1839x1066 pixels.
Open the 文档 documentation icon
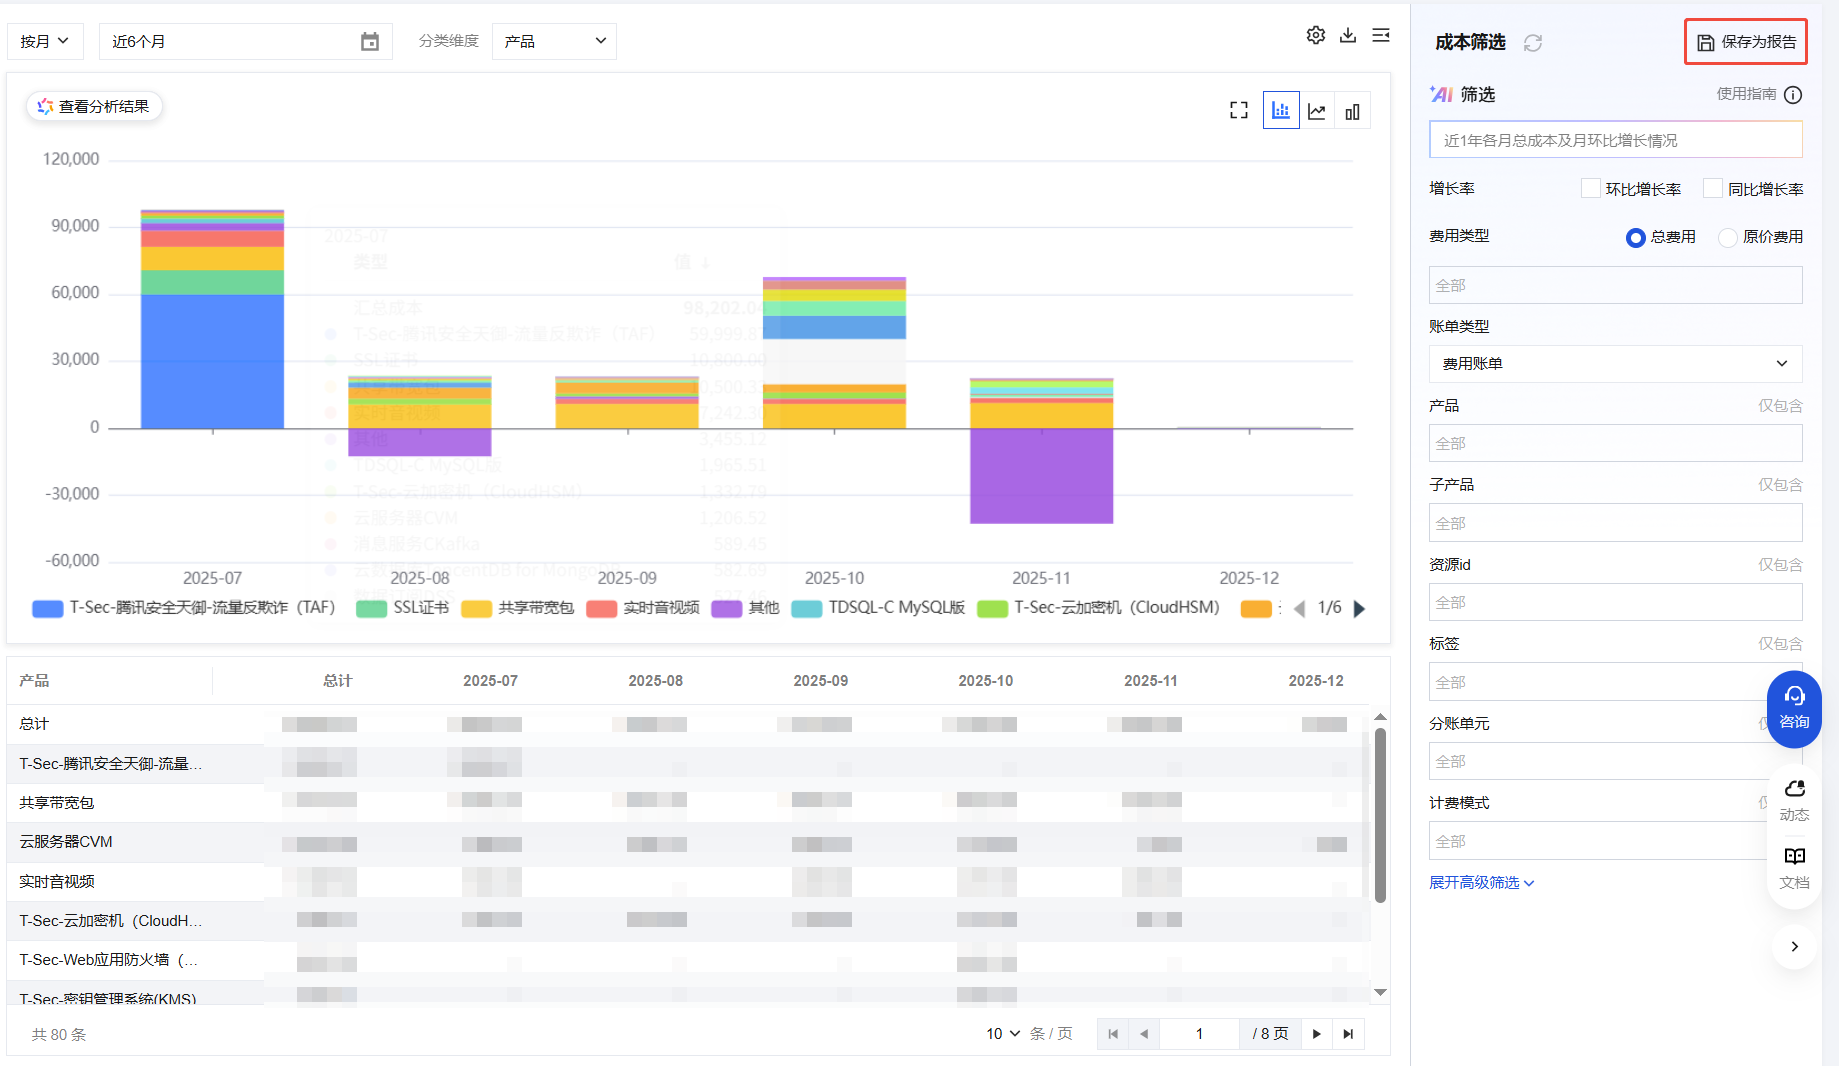(1794, 866)
